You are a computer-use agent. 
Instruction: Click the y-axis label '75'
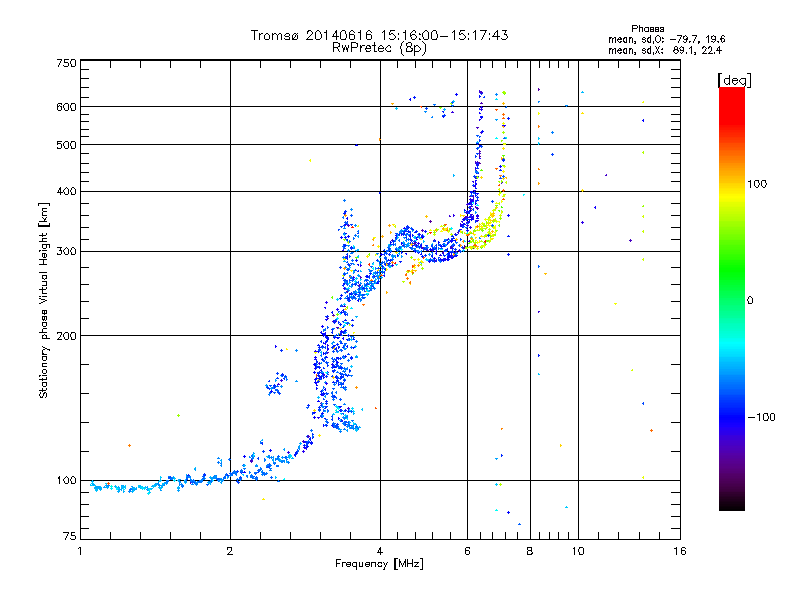tap(70, 536)
